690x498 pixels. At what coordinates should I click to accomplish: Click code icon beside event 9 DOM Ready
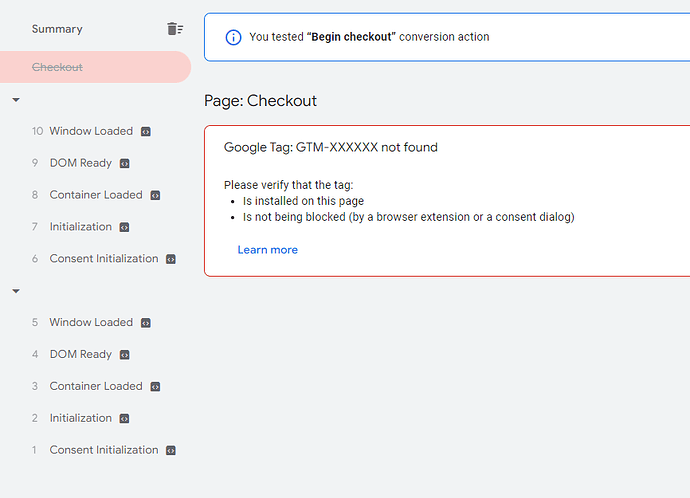[125, 163]
